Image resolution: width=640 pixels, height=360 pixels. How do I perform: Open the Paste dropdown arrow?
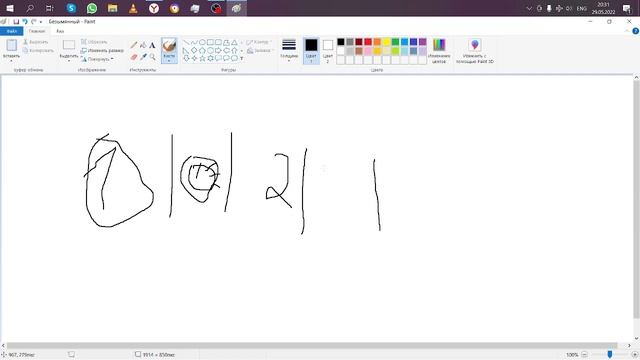pyautogui.click(x=11, y=61)
